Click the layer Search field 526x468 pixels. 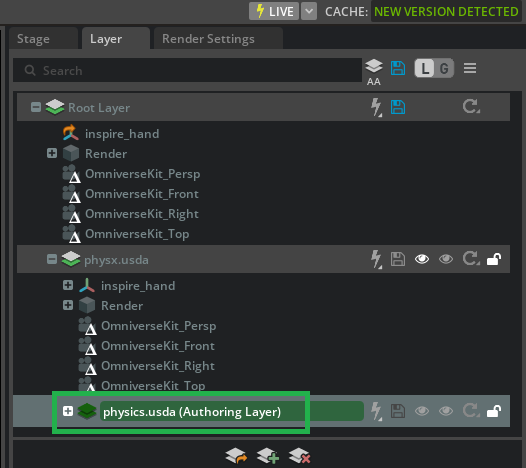(x=187, y=70)
